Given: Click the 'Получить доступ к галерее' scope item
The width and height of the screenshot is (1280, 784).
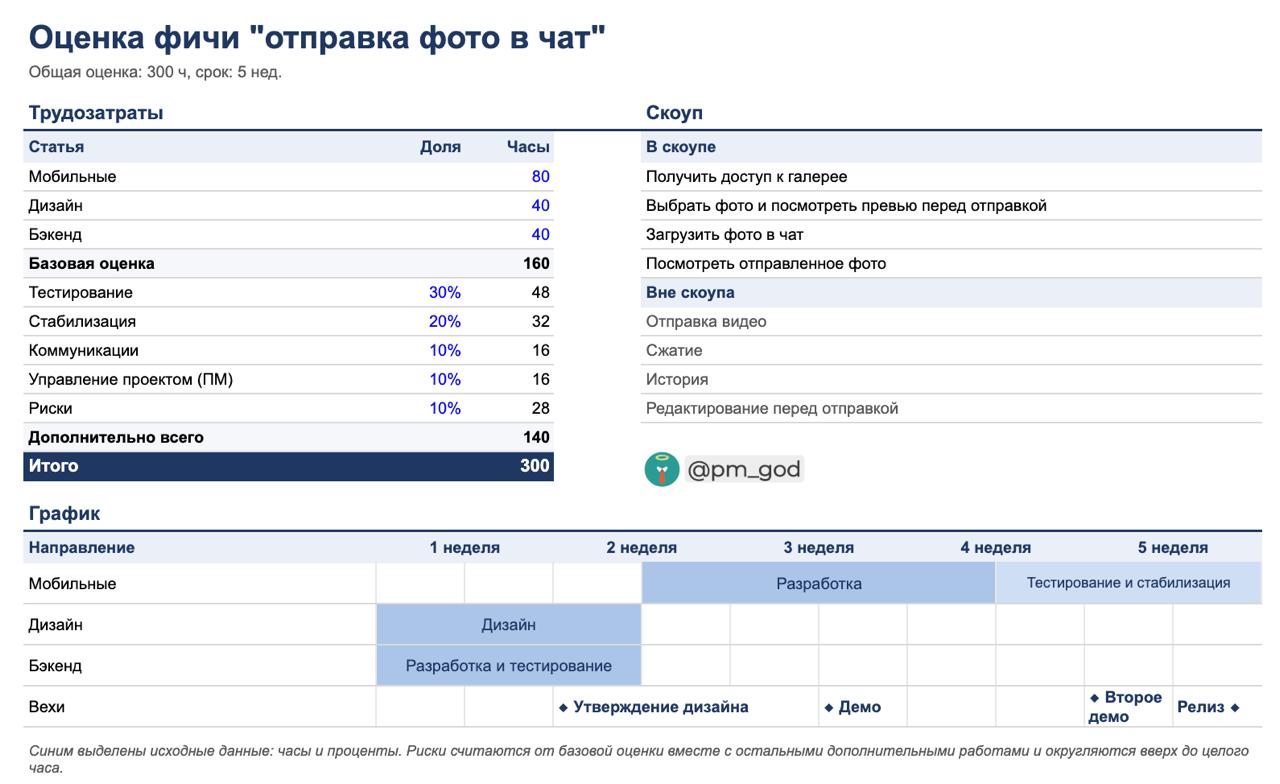Looking at the screenshot, I should pyautogui.click(x=746, y=177).
